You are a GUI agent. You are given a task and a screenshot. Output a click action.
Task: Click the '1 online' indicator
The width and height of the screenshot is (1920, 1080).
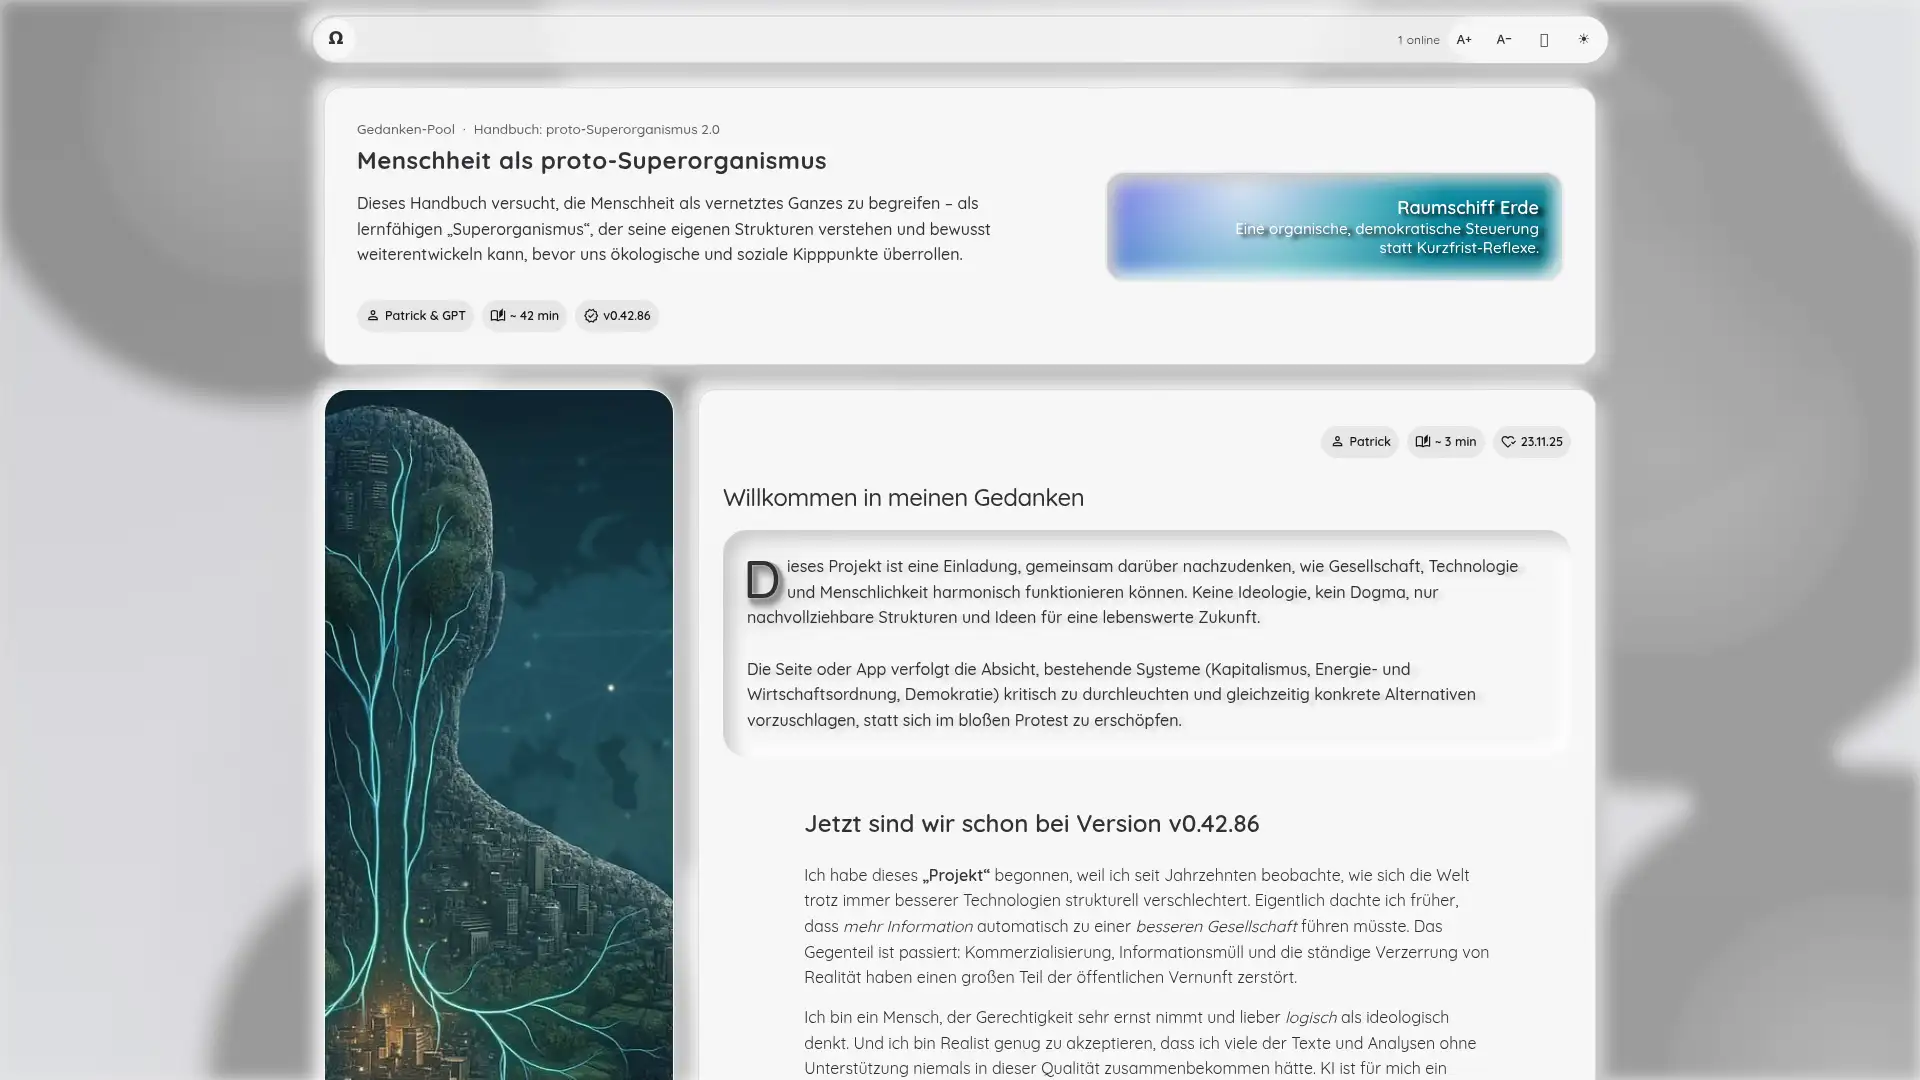click(x=1418, y=40)
